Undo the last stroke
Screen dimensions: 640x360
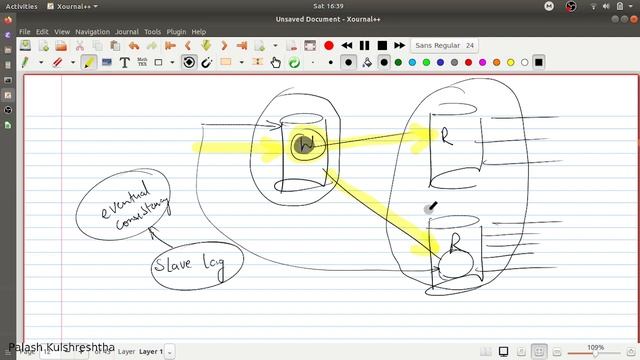pos(134,45)
